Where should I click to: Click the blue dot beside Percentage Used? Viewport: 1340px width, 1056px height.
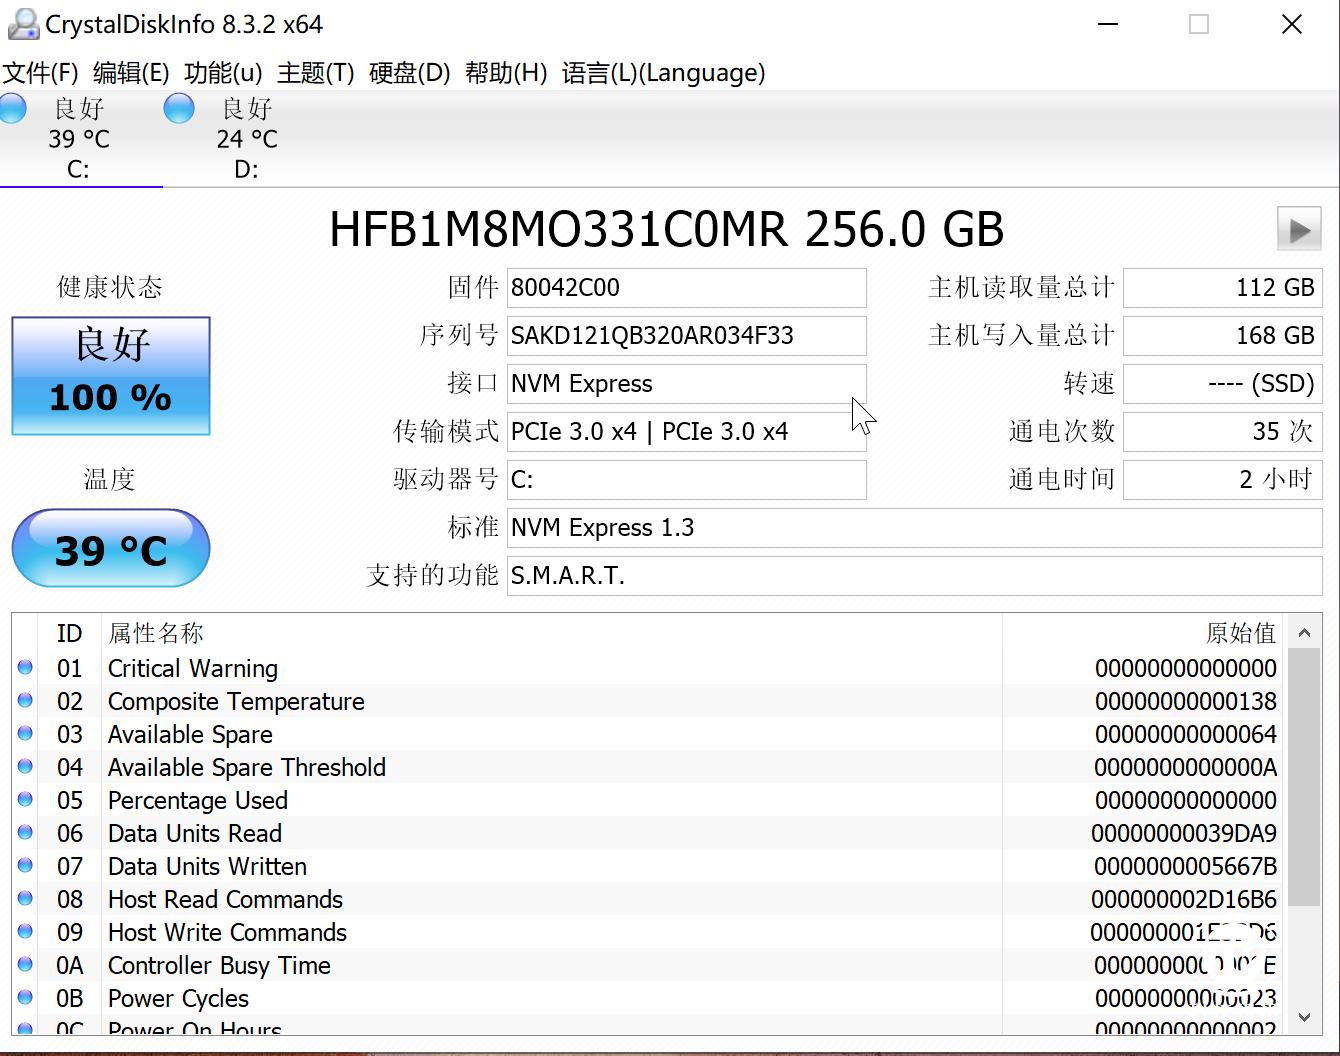point(24,800)
